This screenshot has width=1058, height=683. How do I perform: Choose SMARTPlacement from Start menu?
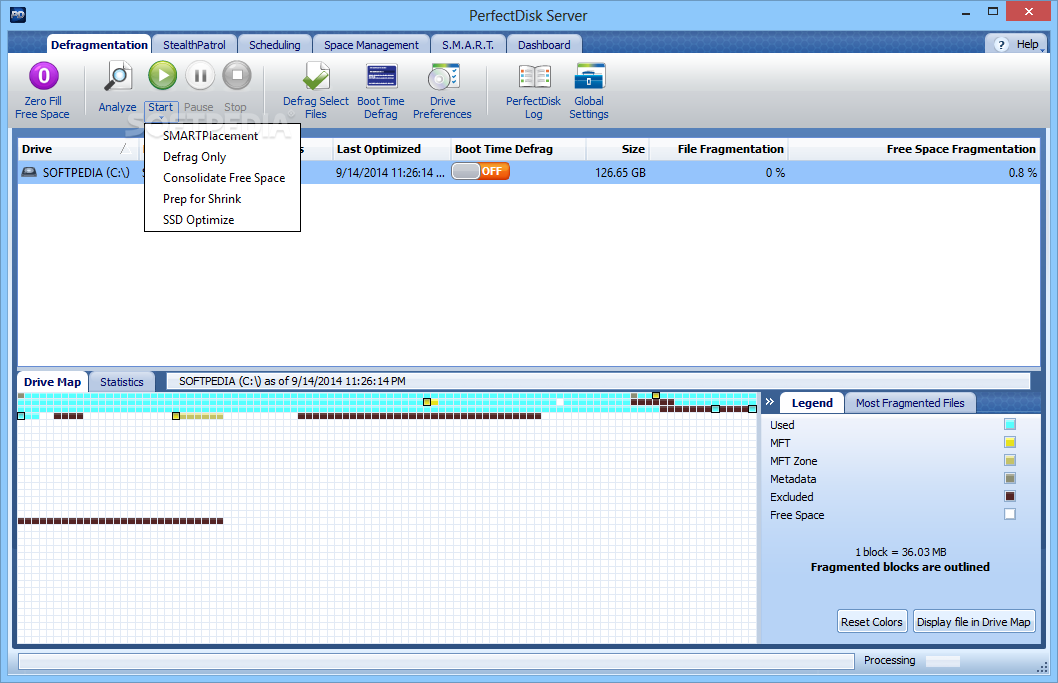(x=211, y=136)
